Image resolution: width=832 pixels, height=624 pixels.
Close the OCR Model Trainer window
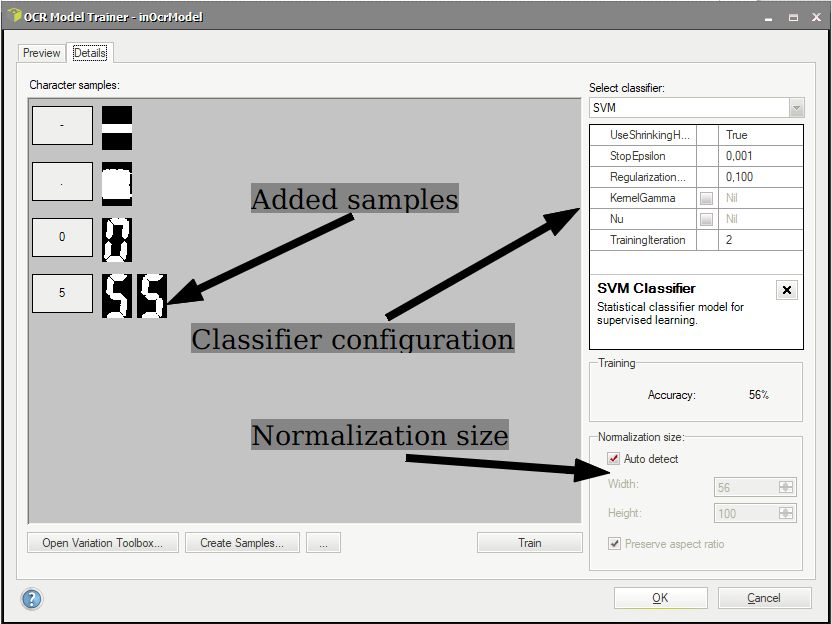[x=817, y=18]
